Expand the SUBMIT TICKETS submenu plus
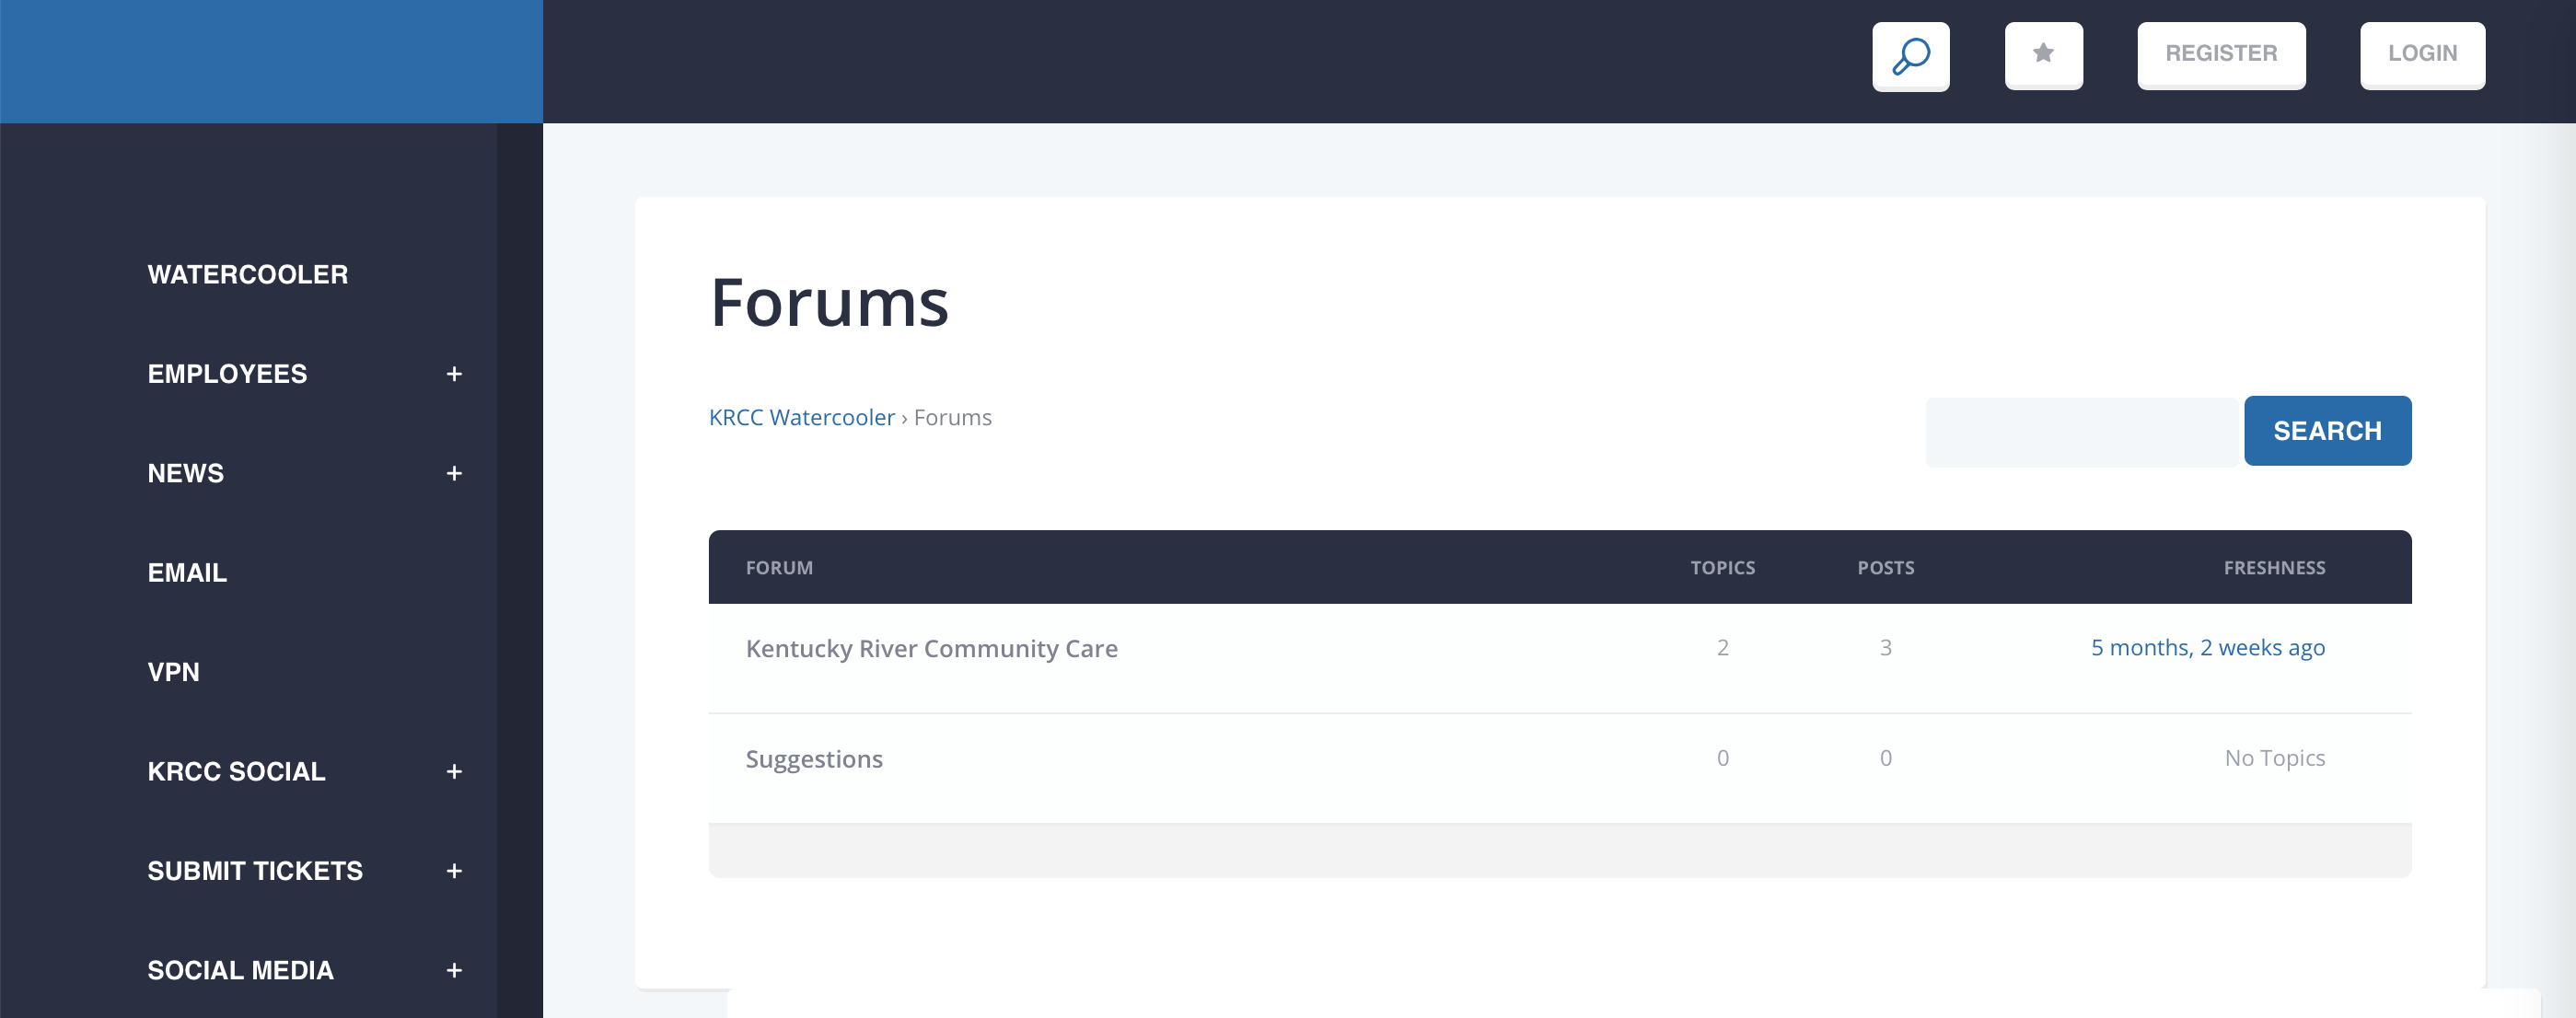This screenshot has height=1018, width=2576. coord(454,871)
